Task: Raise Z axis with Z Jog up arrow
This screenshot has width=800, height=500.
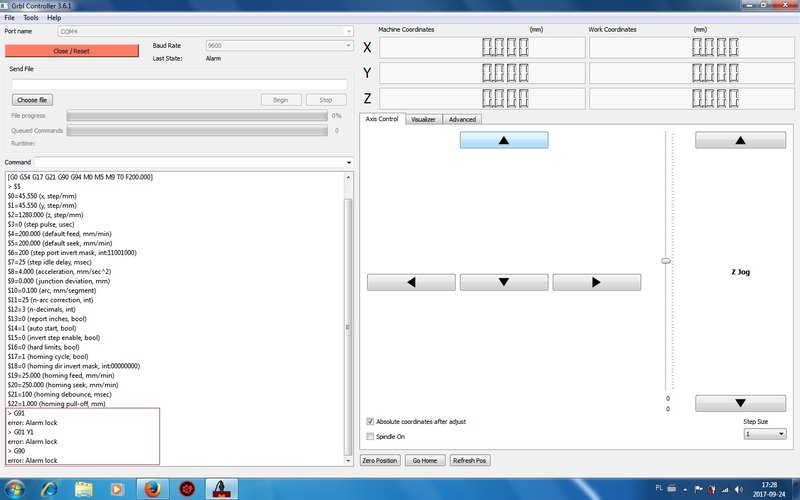Action: tap(740, 140)
